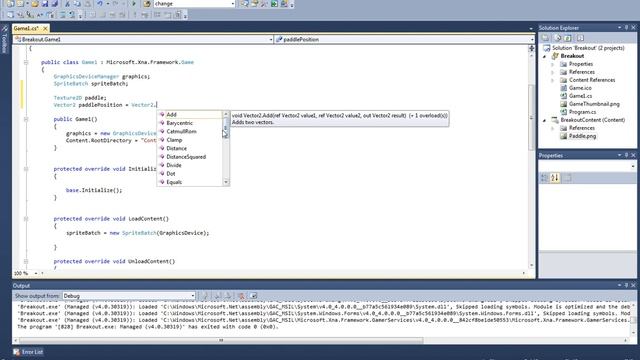Select Add in the IntelliSense list
The image size is (640, 360).
[x=190, y=115]
